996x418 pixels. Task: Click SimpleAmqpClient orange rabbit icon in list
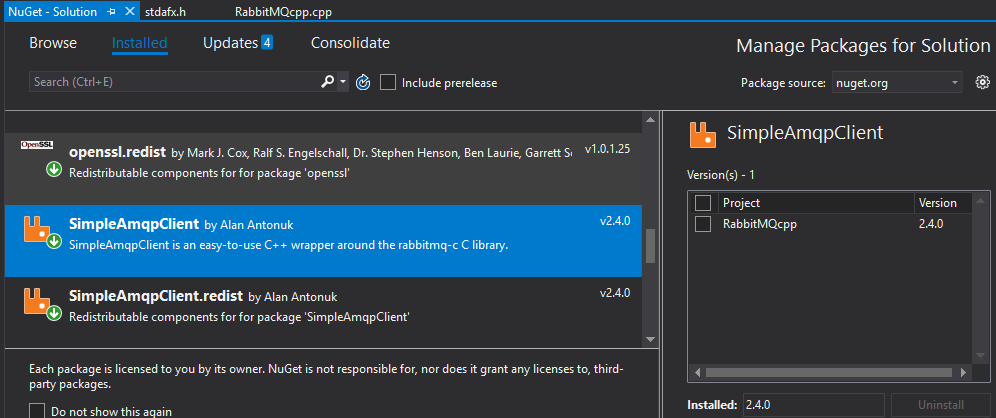click(37, 229)
